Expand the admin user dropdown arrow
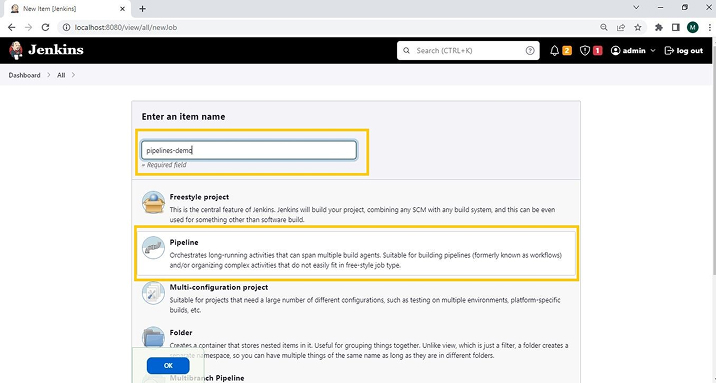 click(x=653, y=51)
